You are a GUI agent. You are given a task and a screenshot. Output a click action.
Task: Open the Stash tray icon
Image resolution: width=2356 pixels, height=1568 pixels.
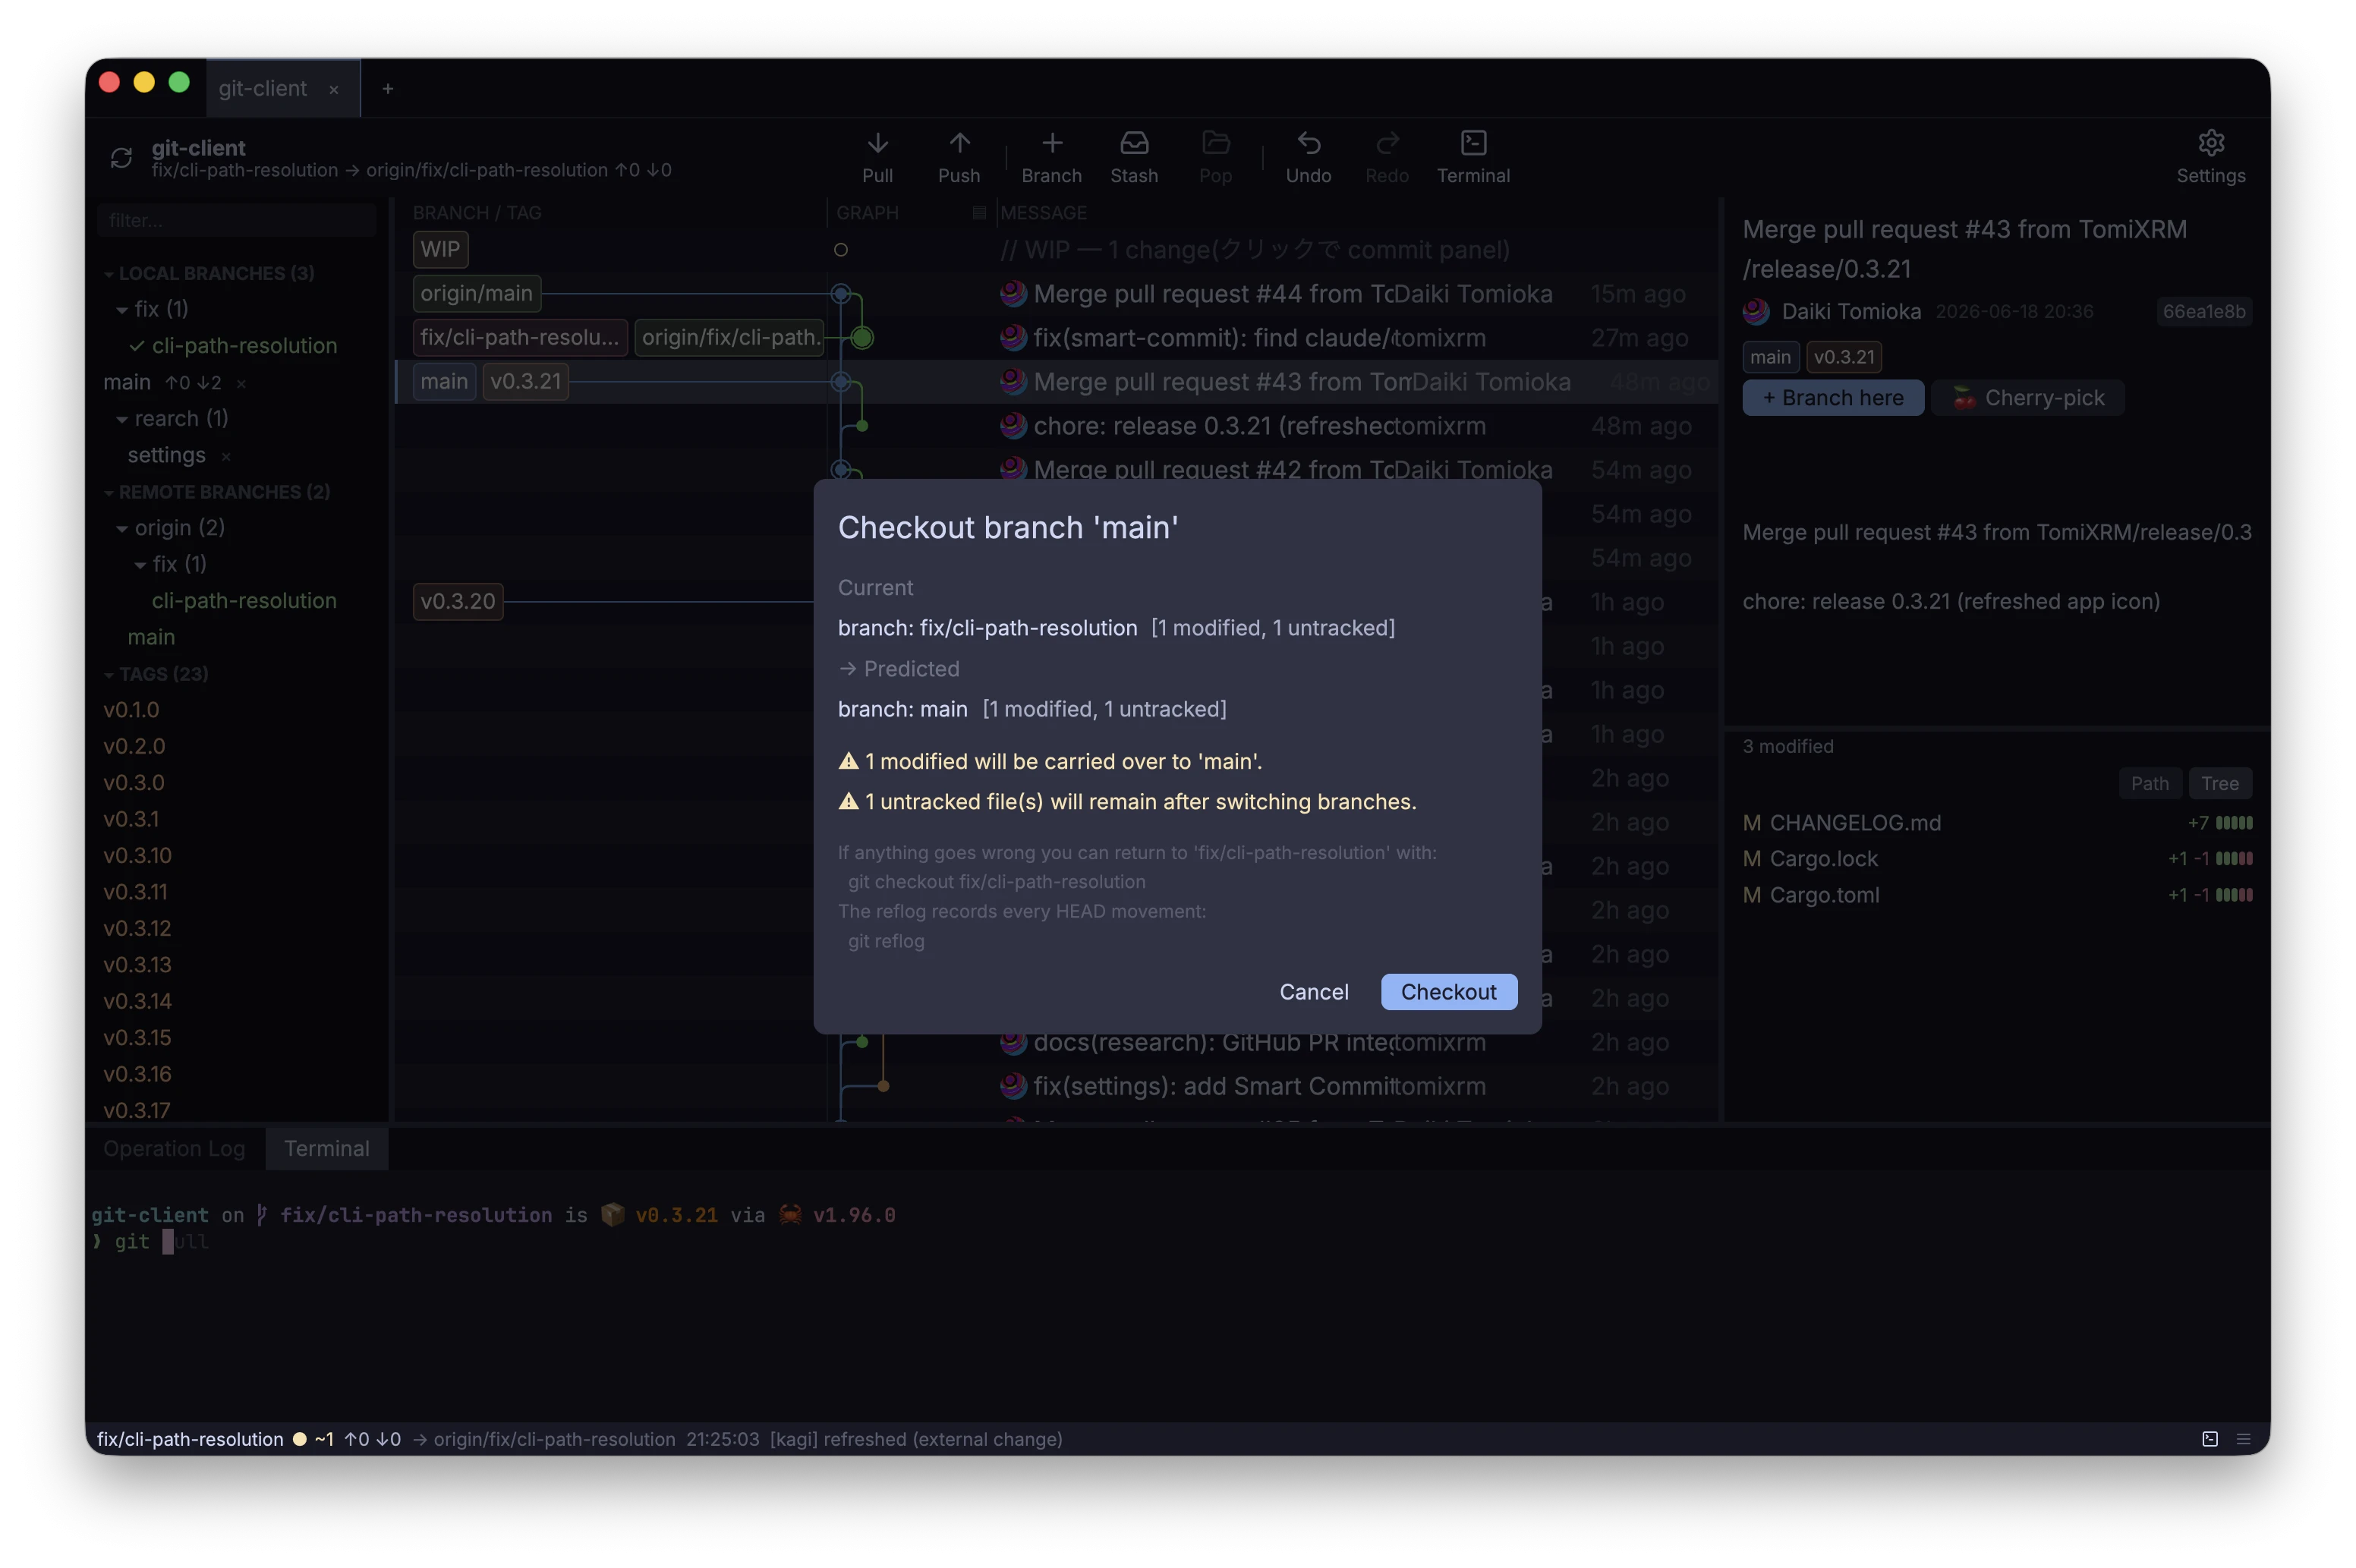tap(1134, 143)
